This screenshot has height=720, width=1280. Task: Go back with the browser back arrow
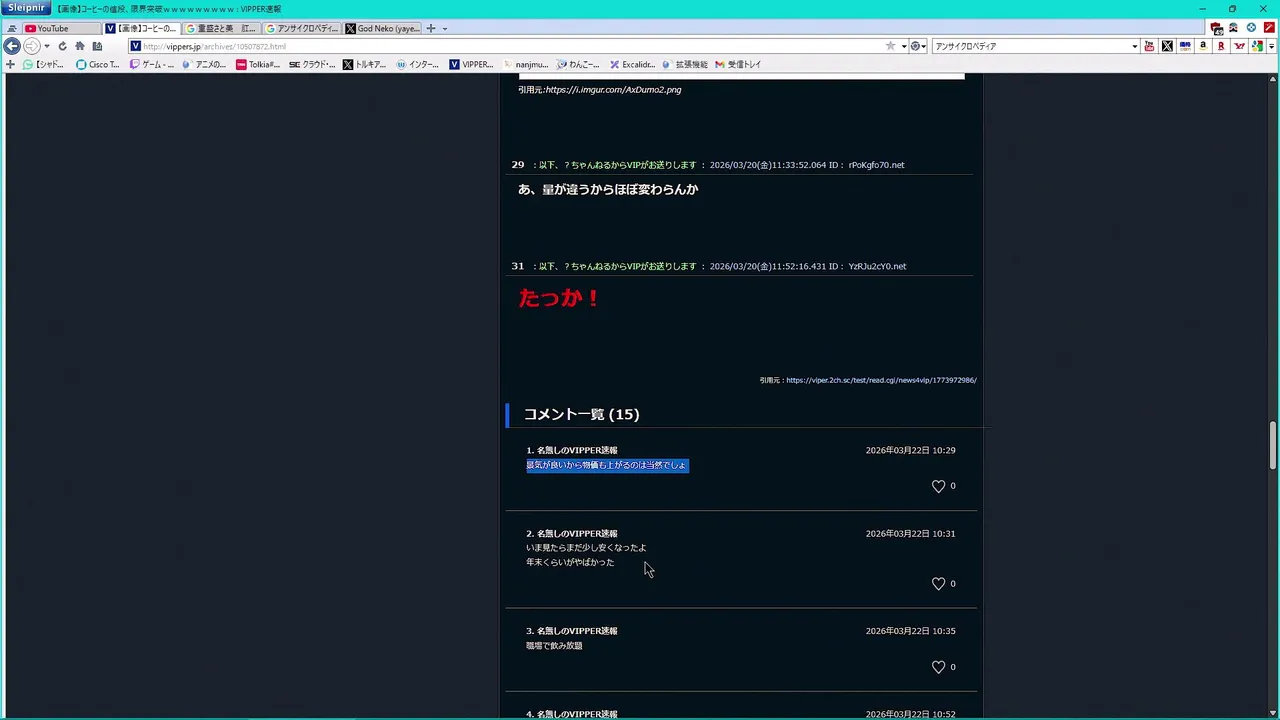tap(12, 46)
